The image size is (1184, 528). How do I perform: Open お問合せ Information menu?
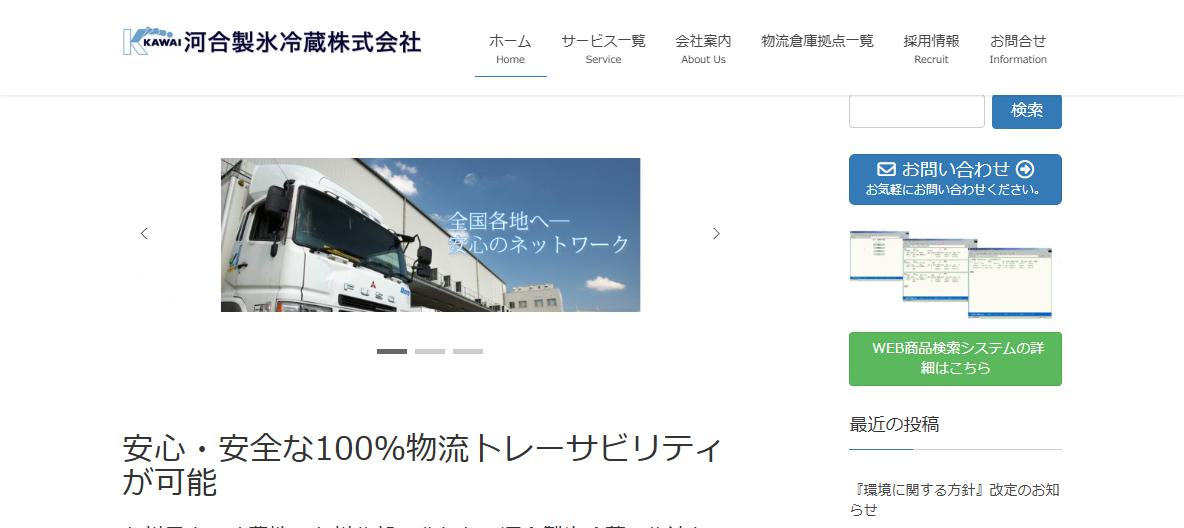1018,49
